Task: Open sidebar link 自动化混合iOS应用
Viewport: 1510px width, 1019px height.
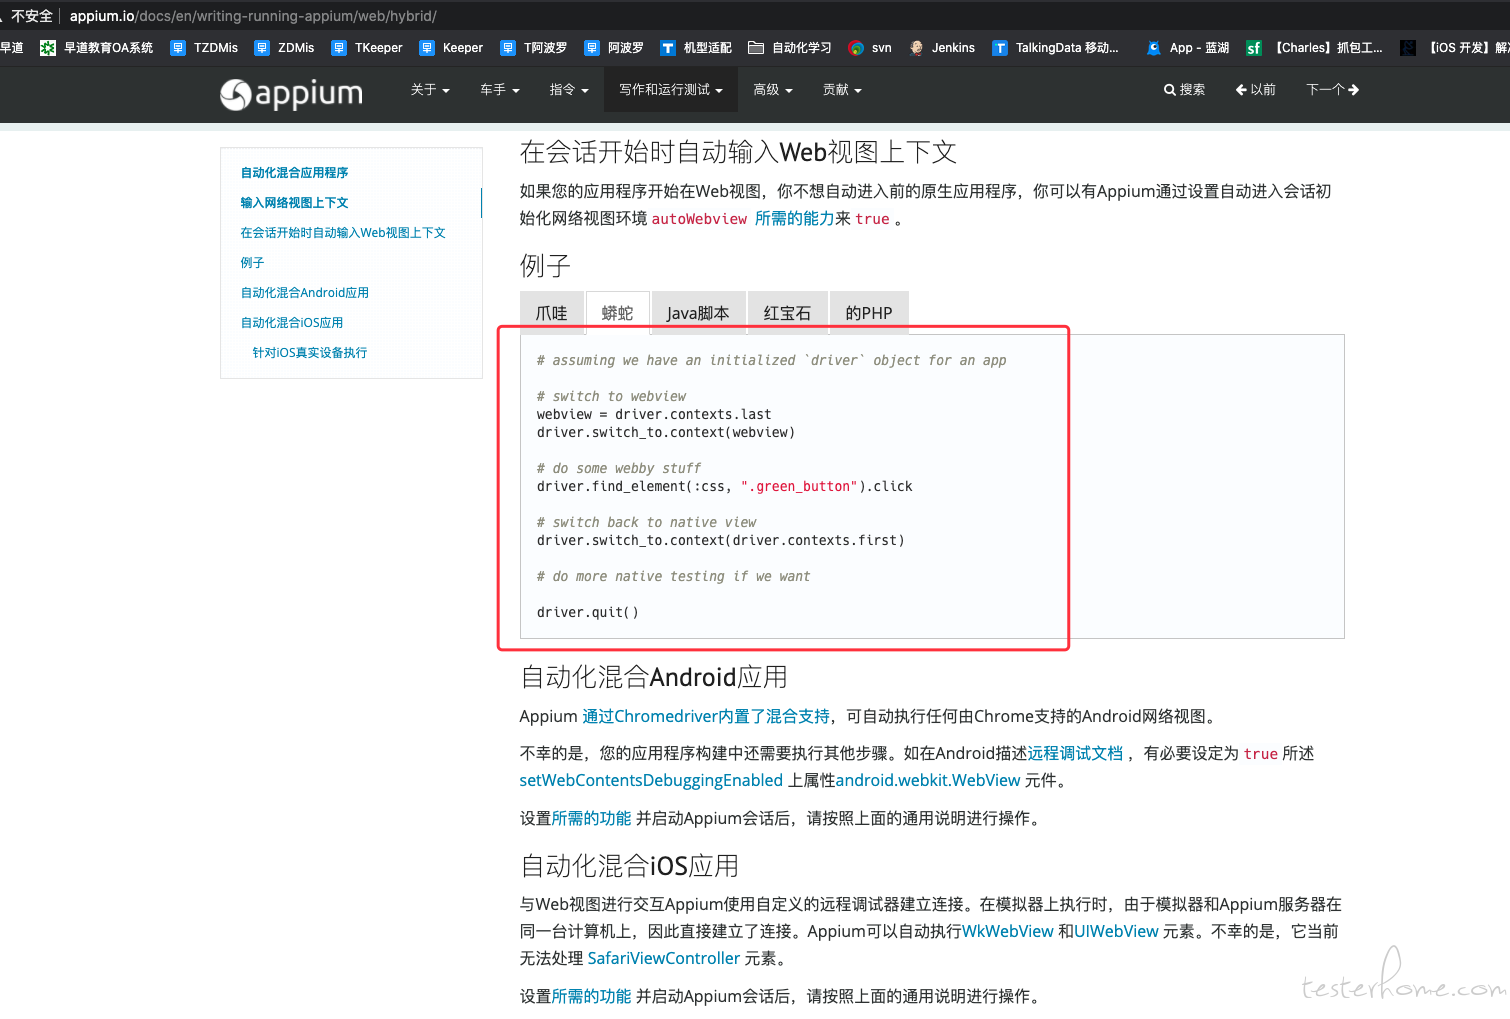Action: coord(292,323)
